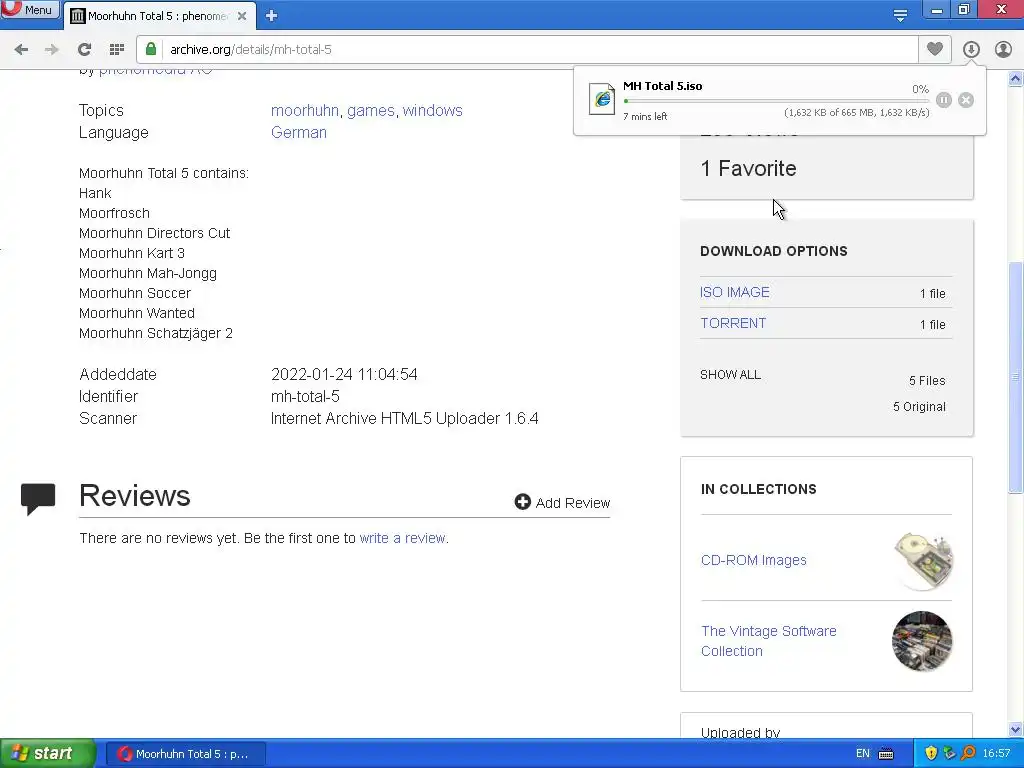Click the Moorhuhn Kart 3 line
Viewport: 1024px width, 768px height.
point(132,253)
